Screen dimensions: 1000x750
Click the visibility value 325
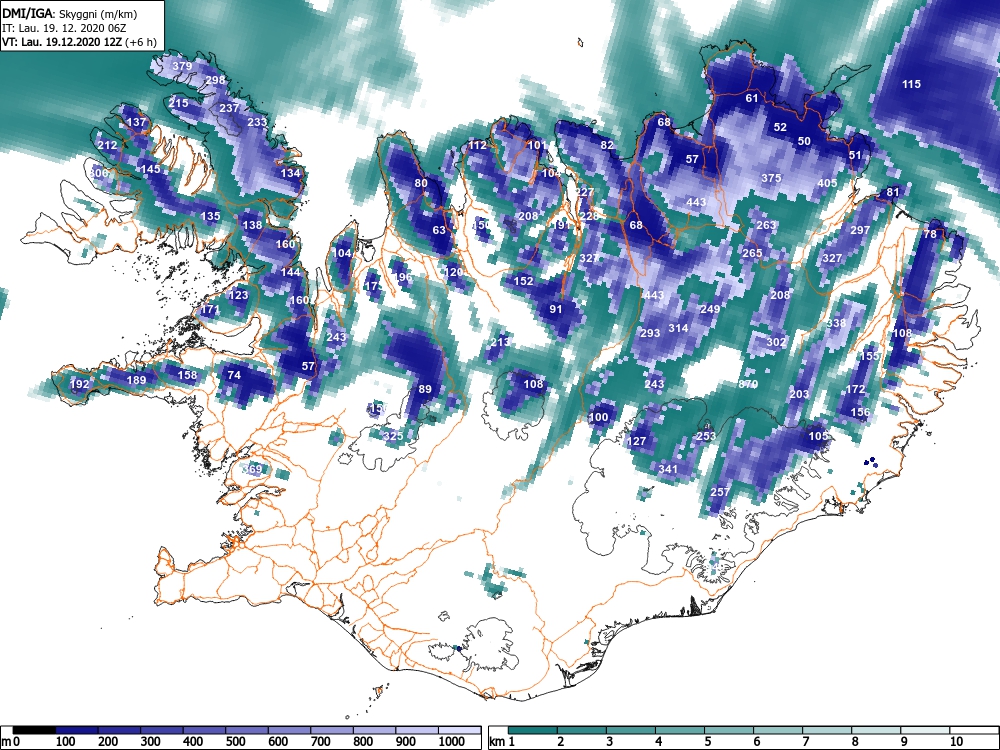click(x=393, y=436)
